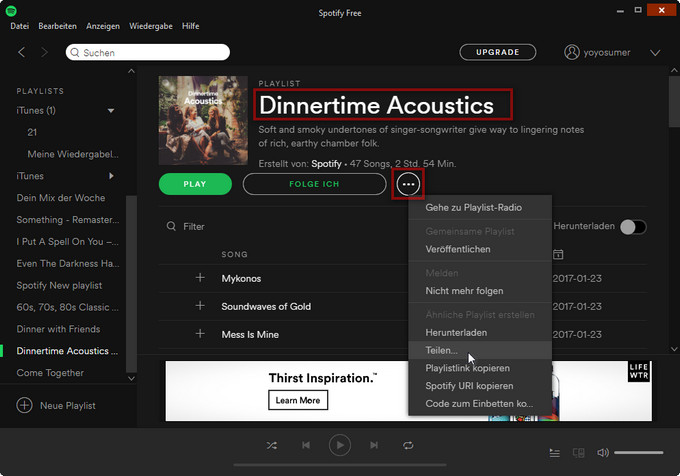The image size is (680, 476).
Task: Select the Mykonos song title
Action: pyautogui.click(x=241, y=278)
